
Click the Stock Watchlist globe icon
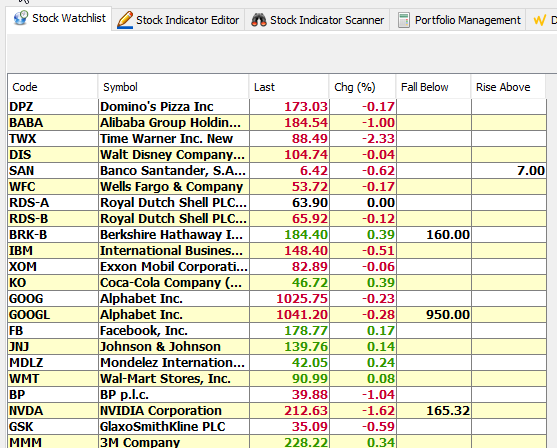coord(20,18)
